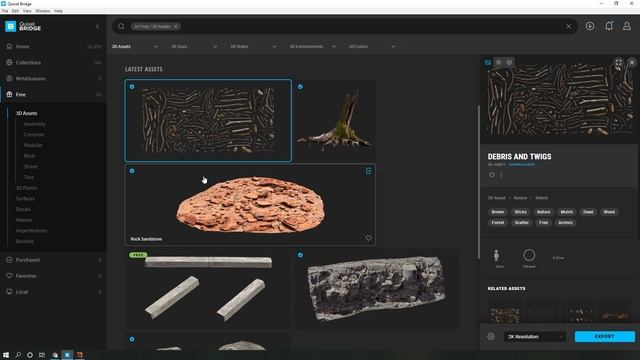Viewport: 640px width, 360px height.
Task: Switch to the grid view icon in the details panel
Action: 498,62
